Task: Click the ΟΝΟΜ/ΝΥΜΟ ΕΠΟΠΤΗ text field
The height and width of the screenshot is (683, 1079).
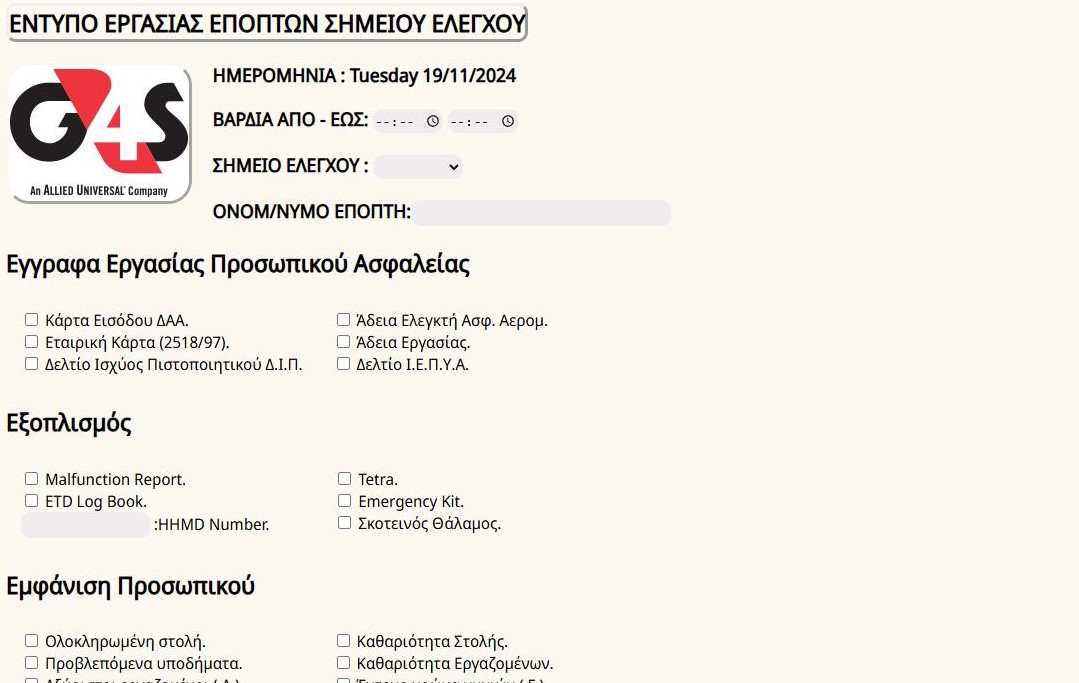Action: pos(542,213)
